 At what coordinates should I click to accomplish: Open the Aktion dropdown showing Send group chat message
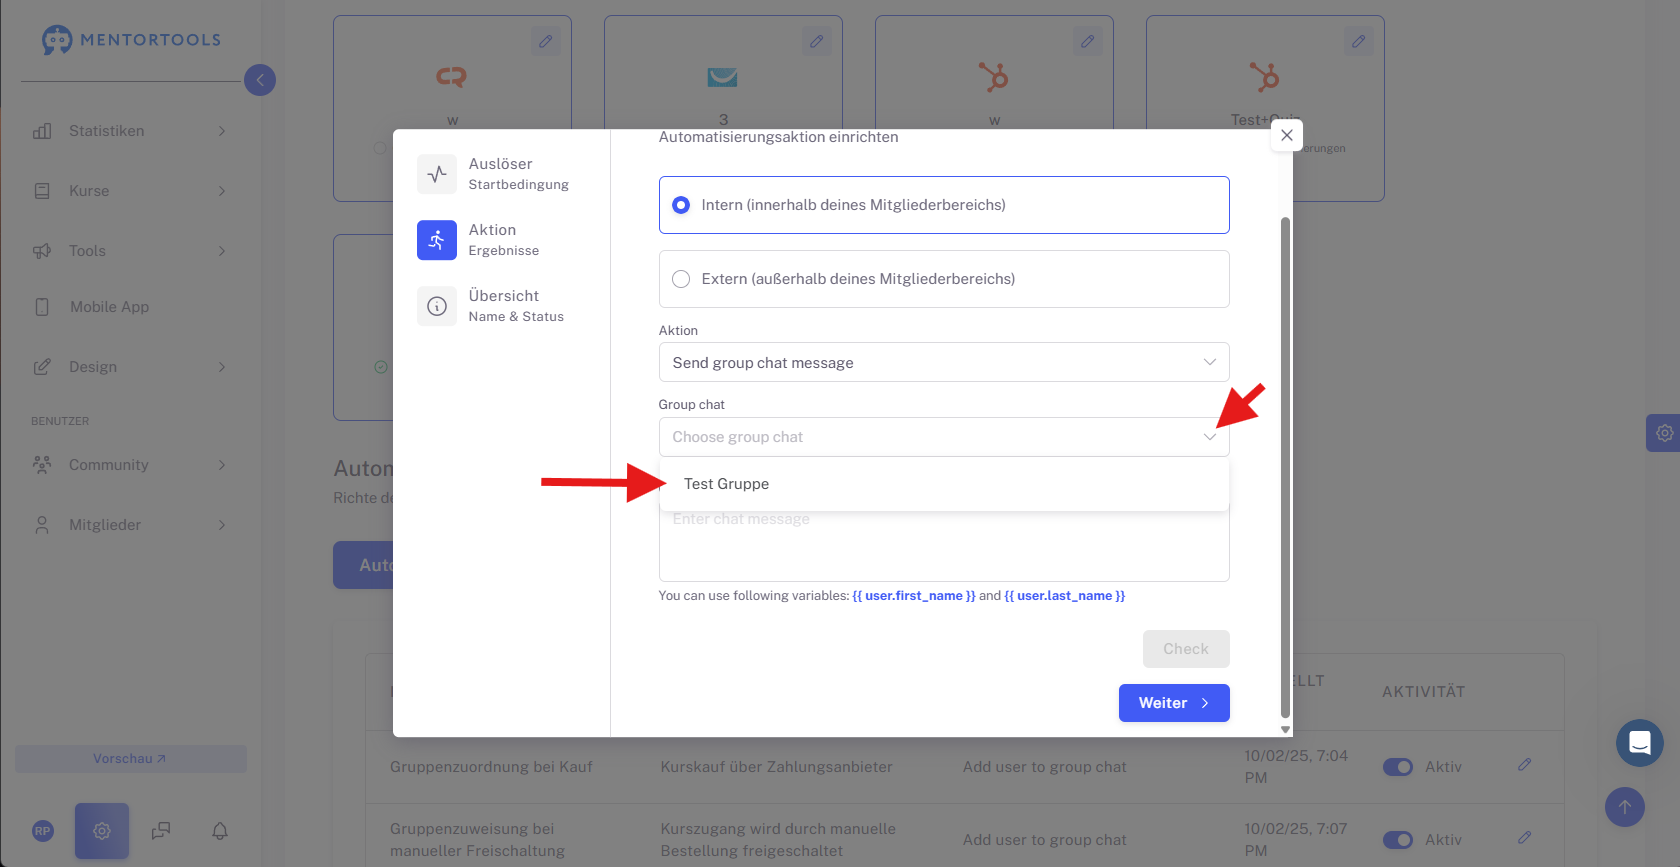point(944,362)
